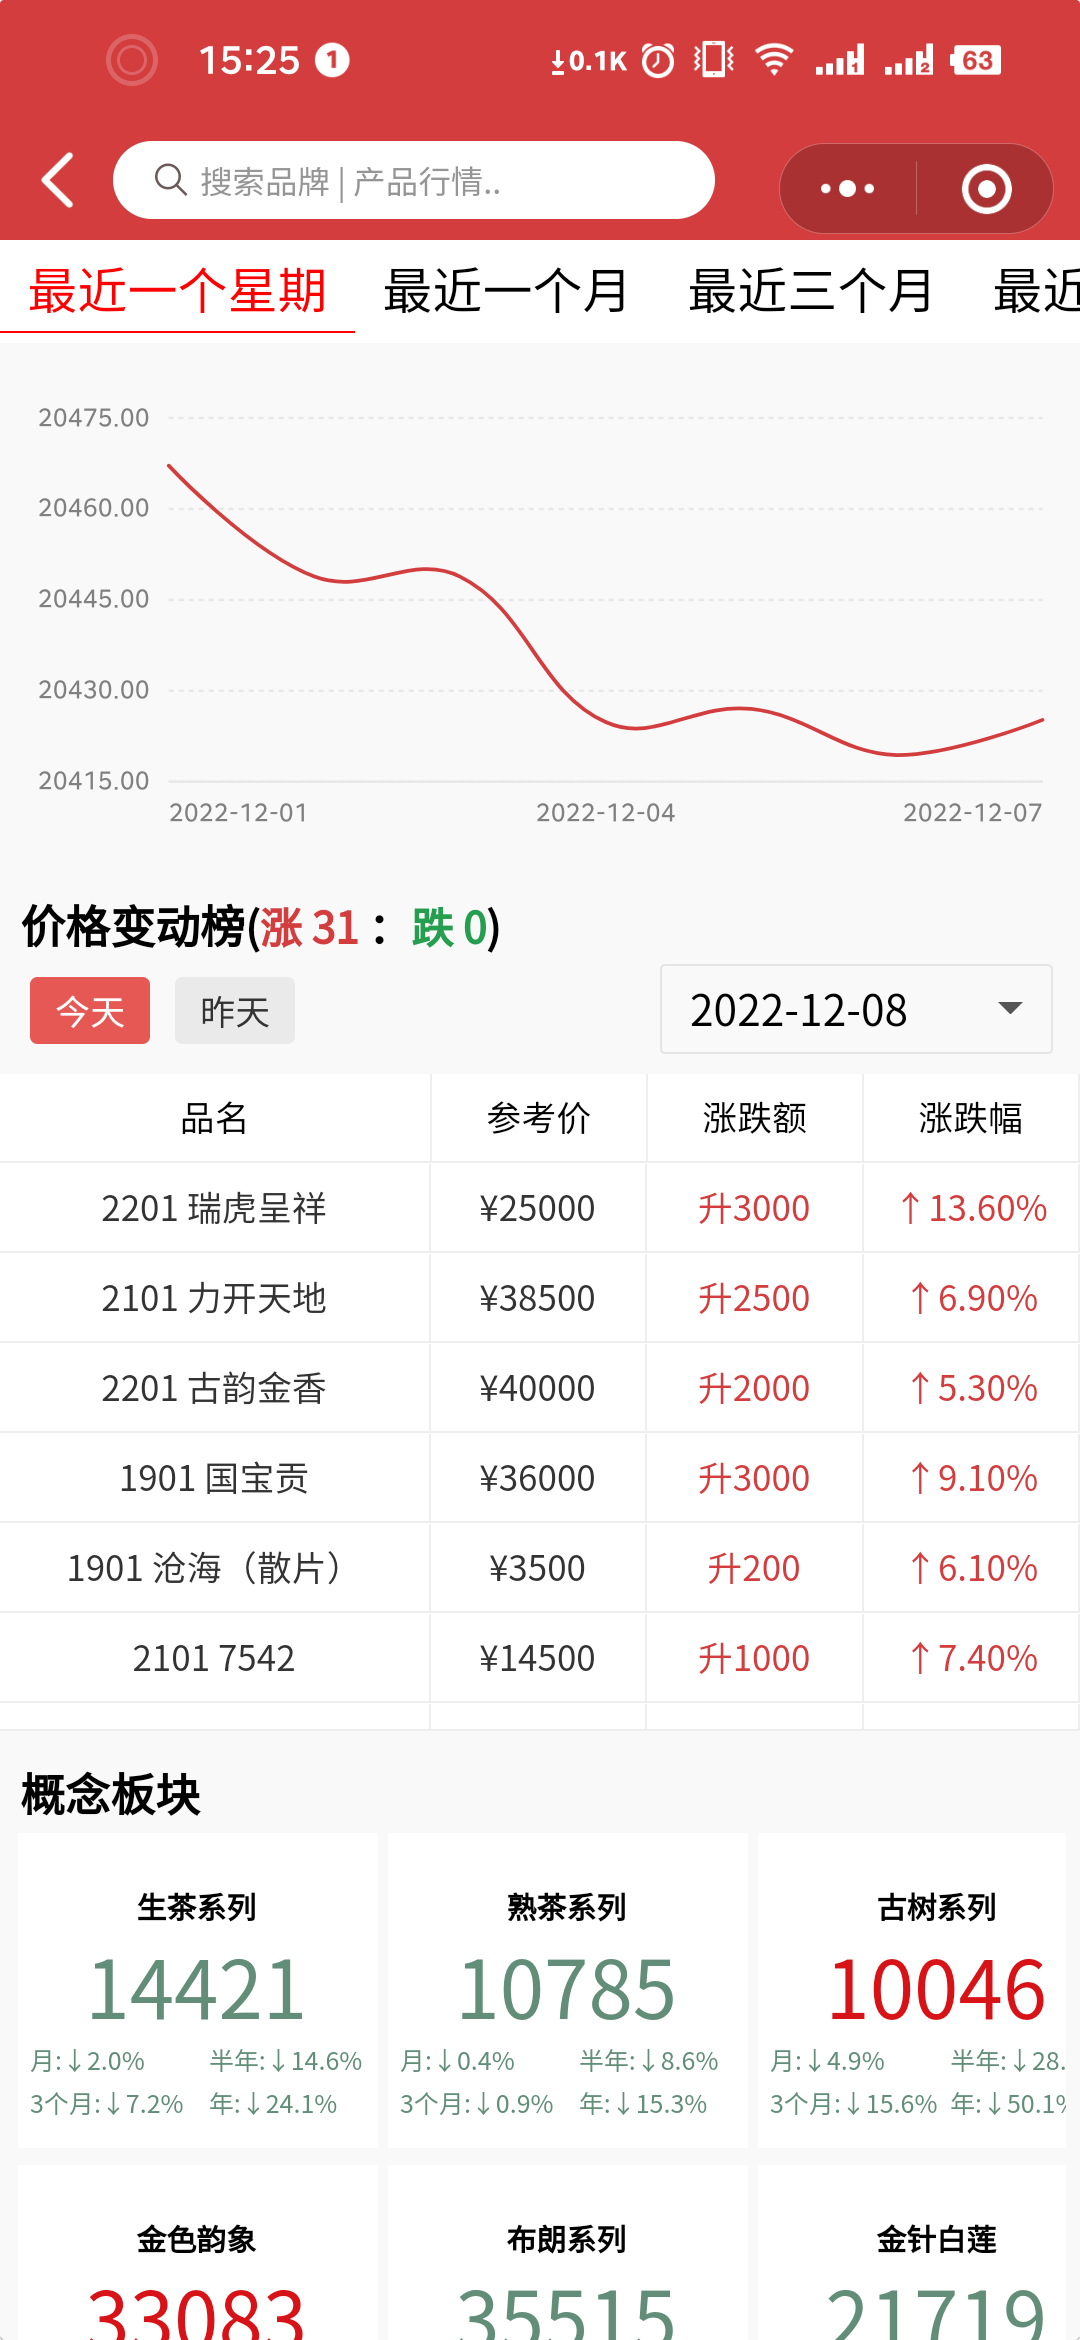Open the 2022-12-08 date dropdown

coord(856,1009)
